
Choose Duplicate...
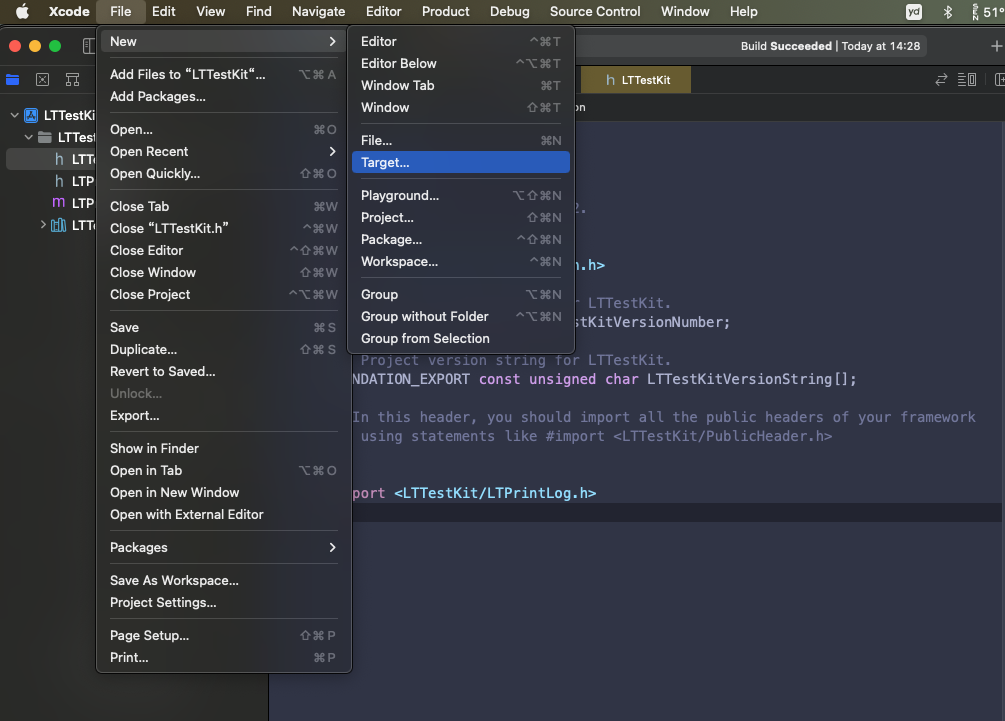coord(223,349)
